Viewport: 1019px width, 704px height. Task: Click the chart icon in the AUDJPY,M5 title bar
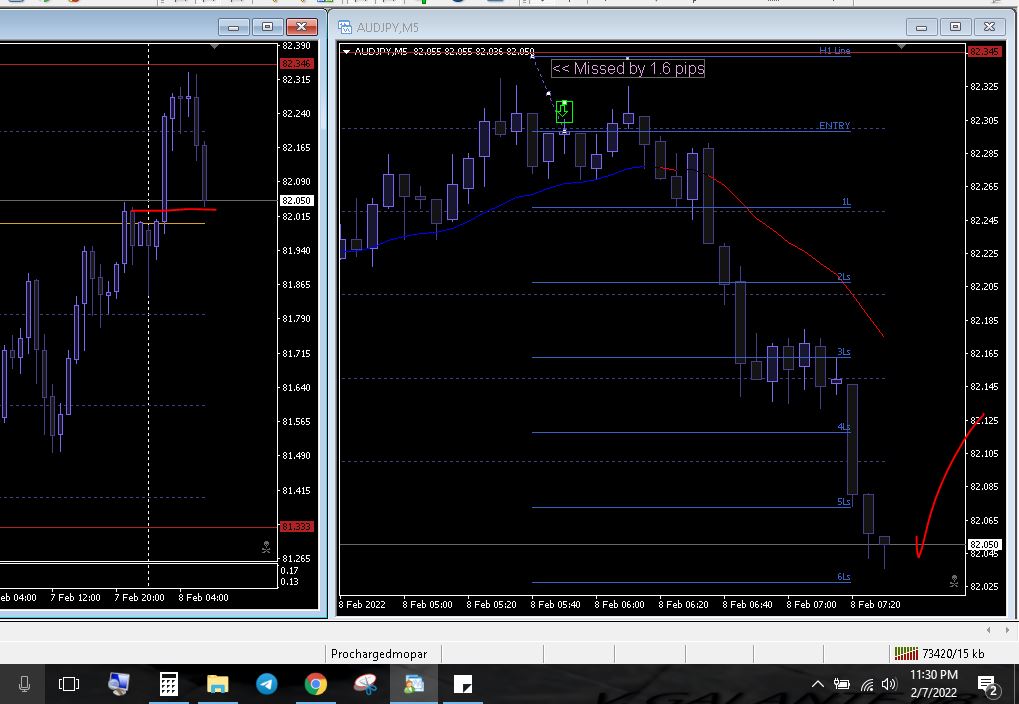click(x=344, y=27)
